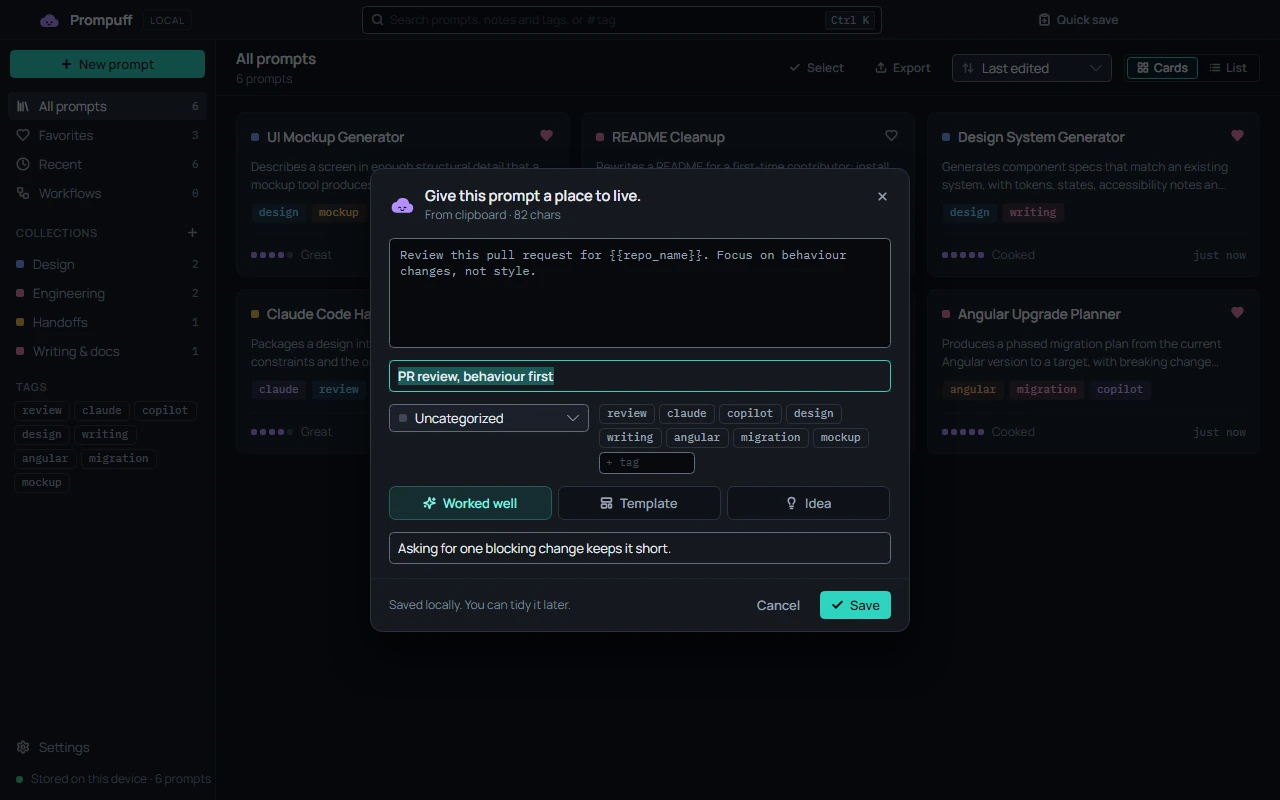Open the Engineering collection
Screen dimensions: 1280x800
[107, 293]
